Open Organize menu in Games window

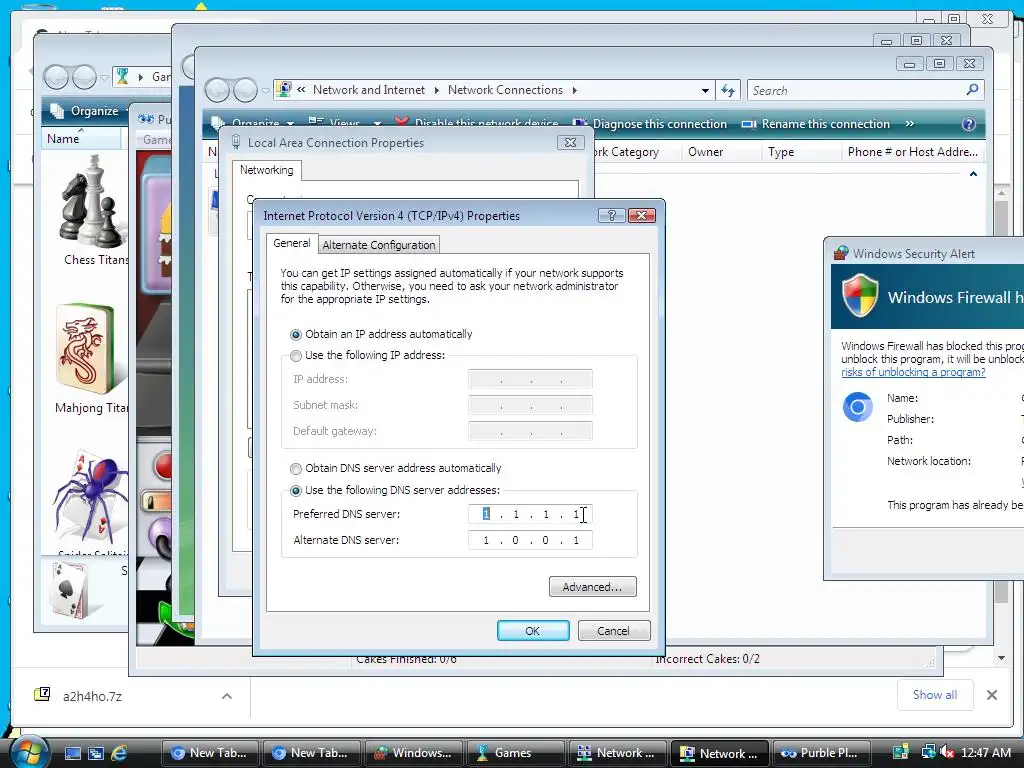tap(88, 111)
